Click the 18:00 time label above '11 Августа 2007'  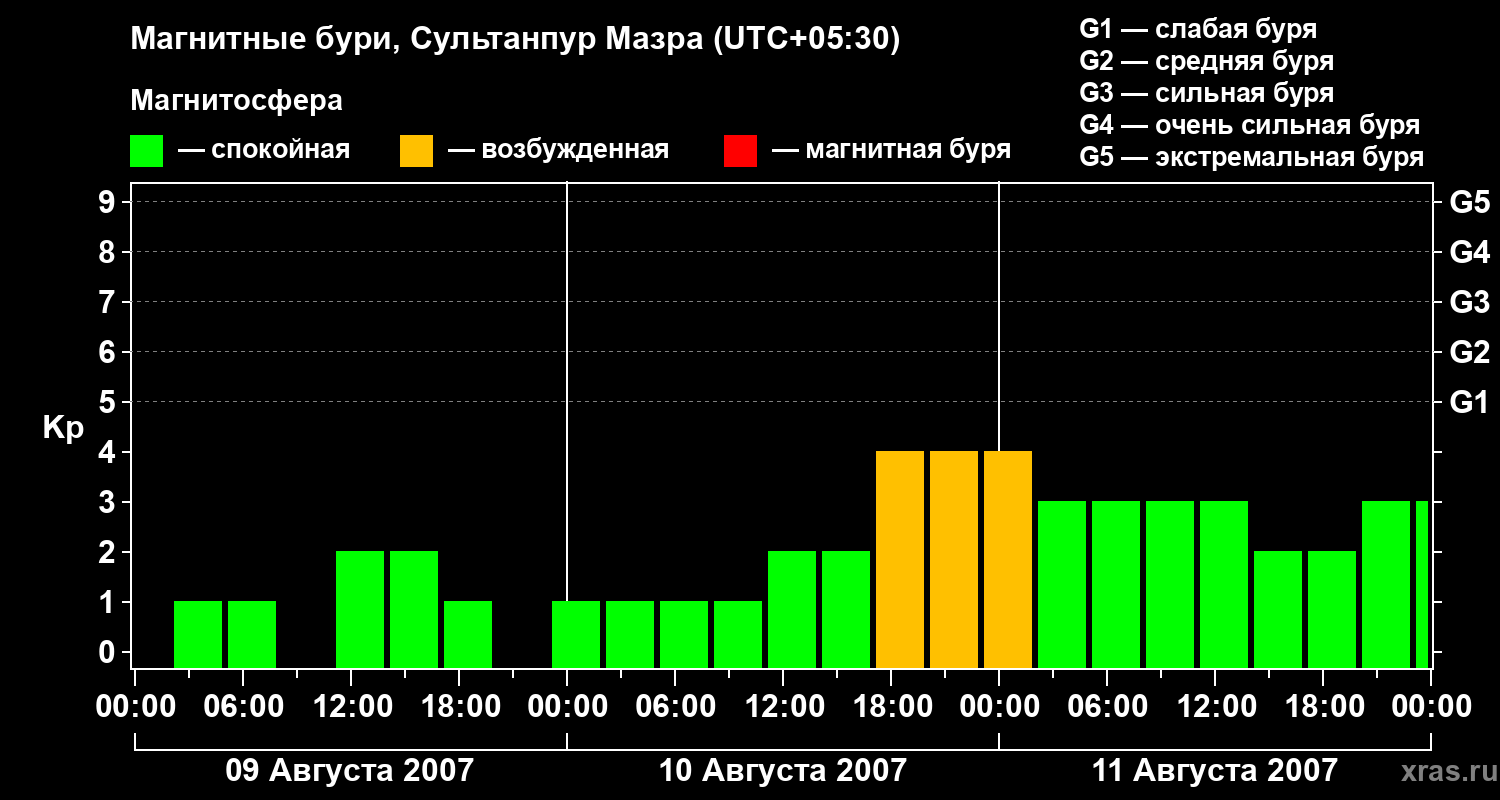(1323, 707)
